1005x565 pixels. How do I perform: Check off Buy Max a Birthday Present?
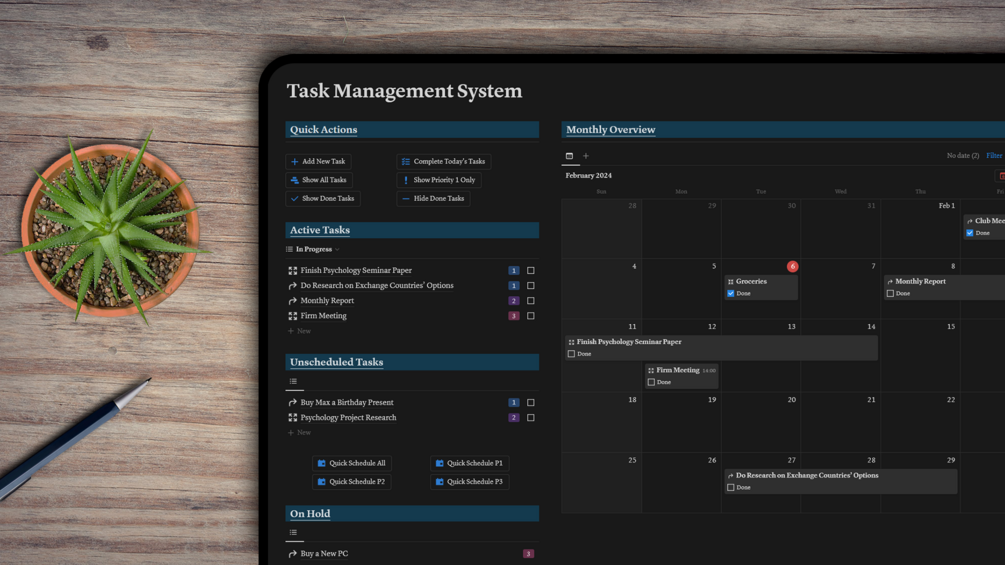tap(531, 402)
